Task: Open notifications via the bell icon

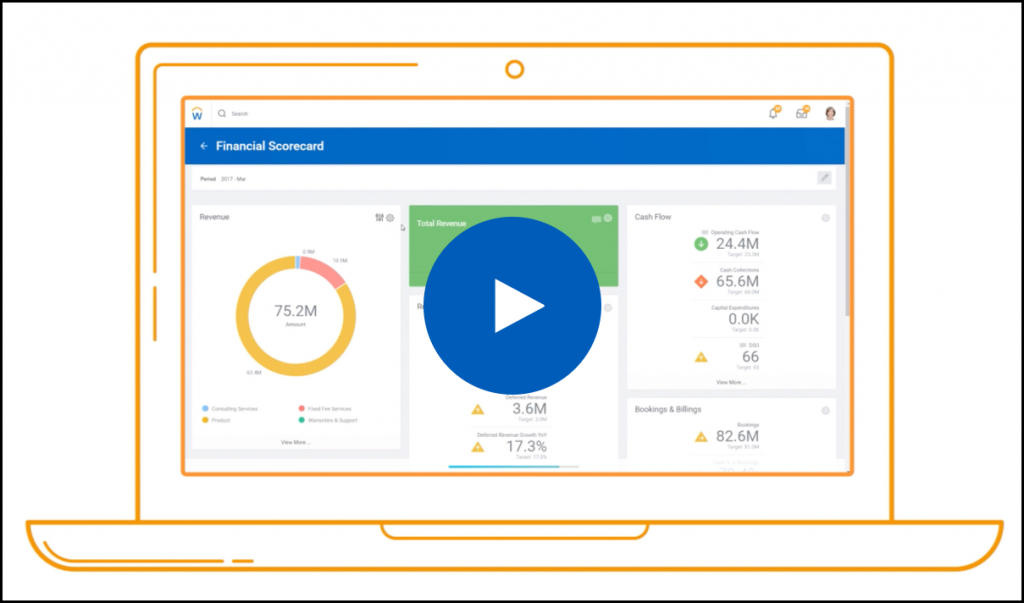Action: pos(773,113)
